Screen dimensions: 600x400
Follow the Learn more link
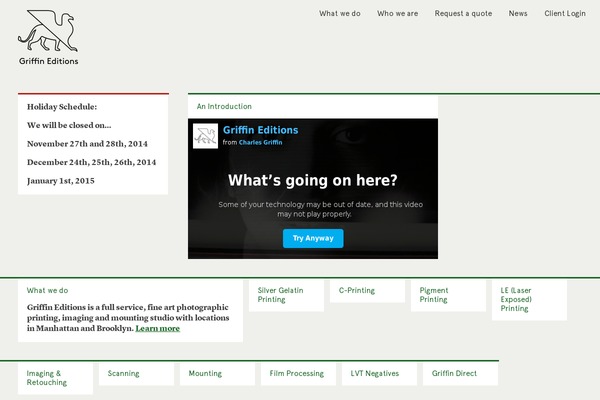(x=158, y=328)
